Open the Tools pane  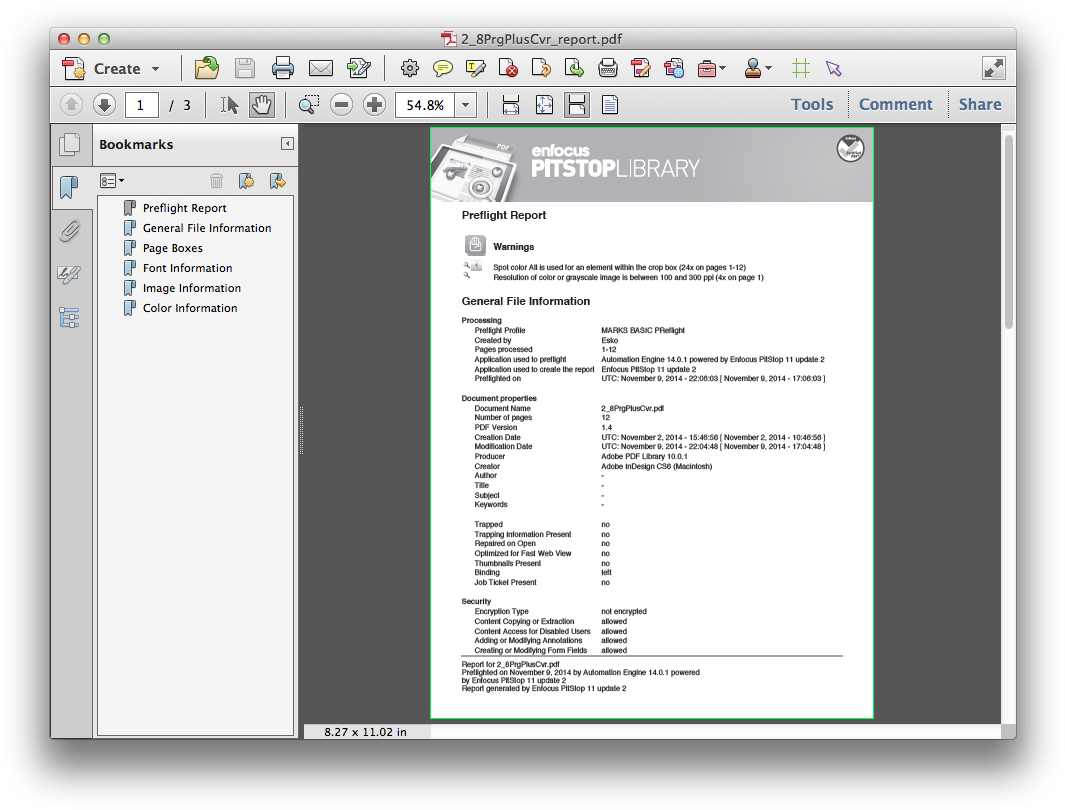click(812, 105)
